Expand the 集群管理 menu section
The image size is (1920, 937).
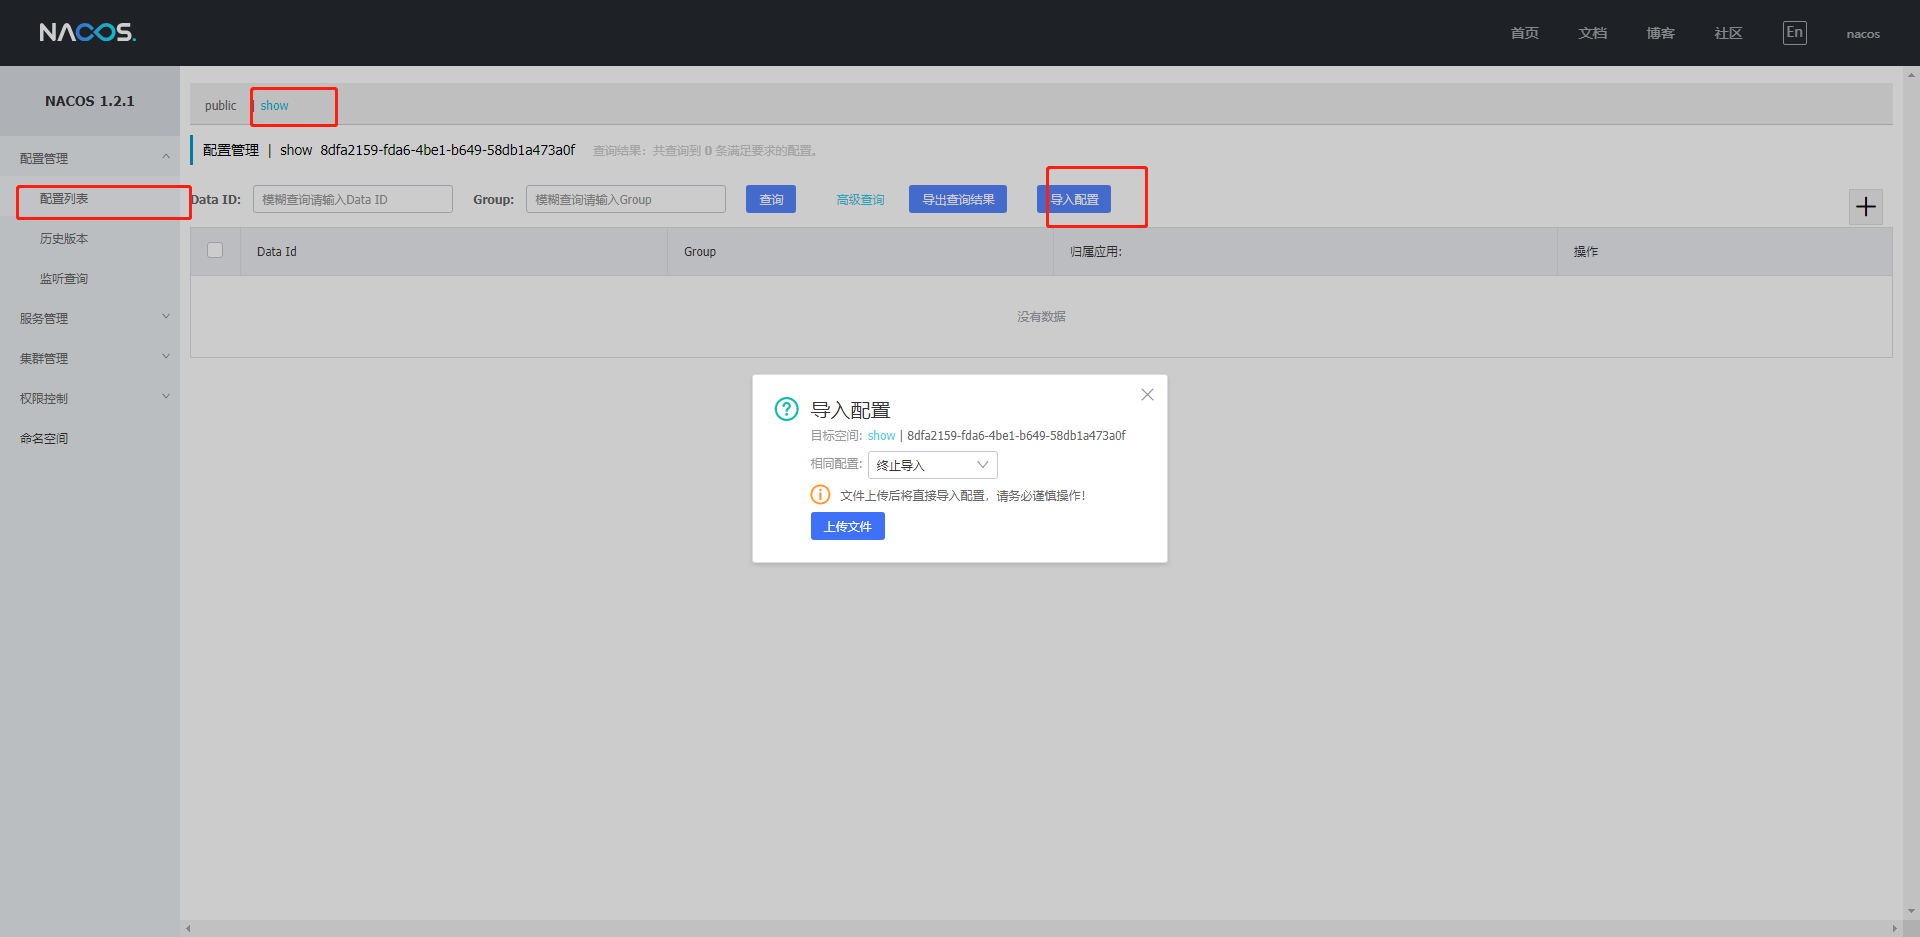point(90,358)
